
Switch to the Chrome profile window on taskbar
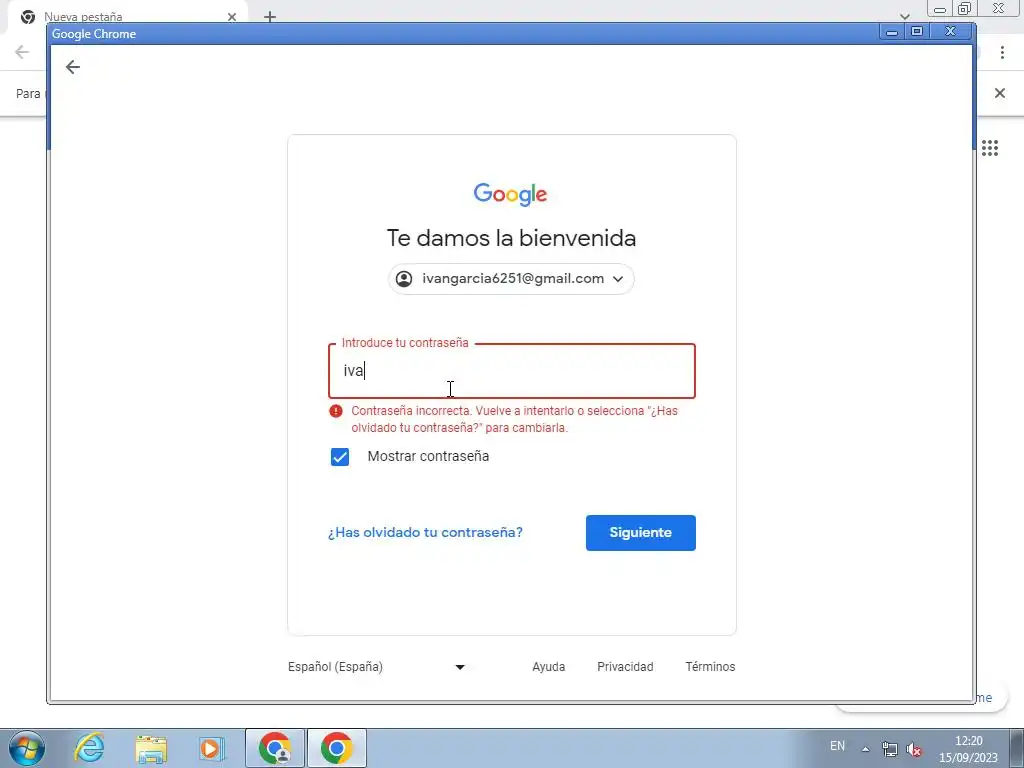275,748
